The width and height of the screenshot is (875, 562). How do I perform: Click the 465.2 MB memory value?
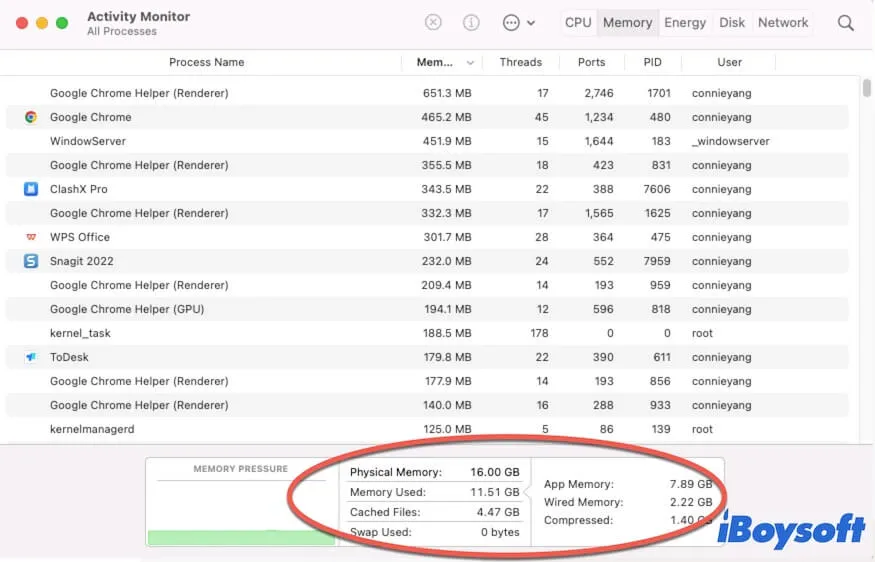[446, 117]
